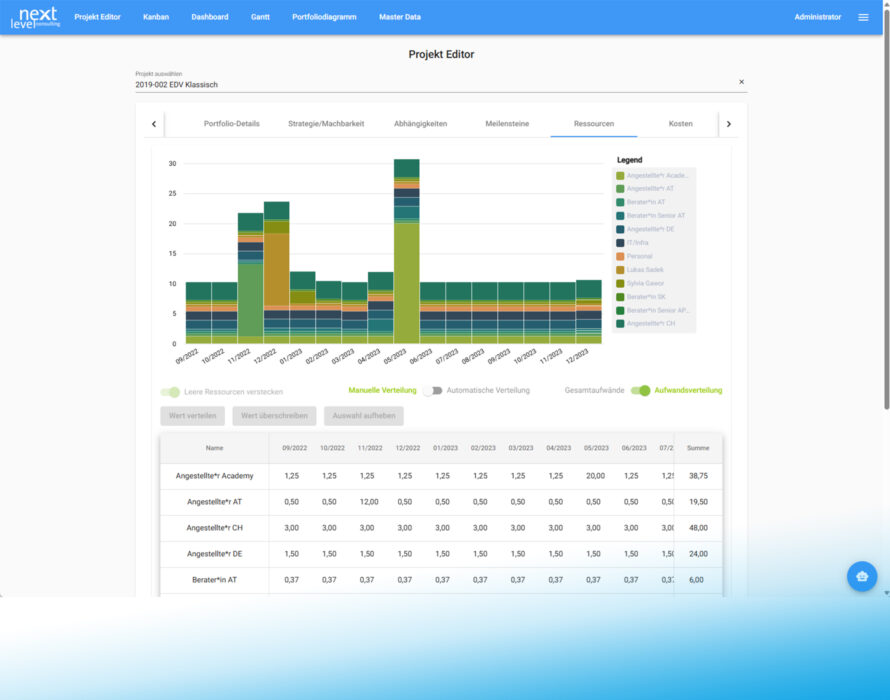Click the Auswahl aufheben button
Viewport: 890px width, 700px height.
364,416
